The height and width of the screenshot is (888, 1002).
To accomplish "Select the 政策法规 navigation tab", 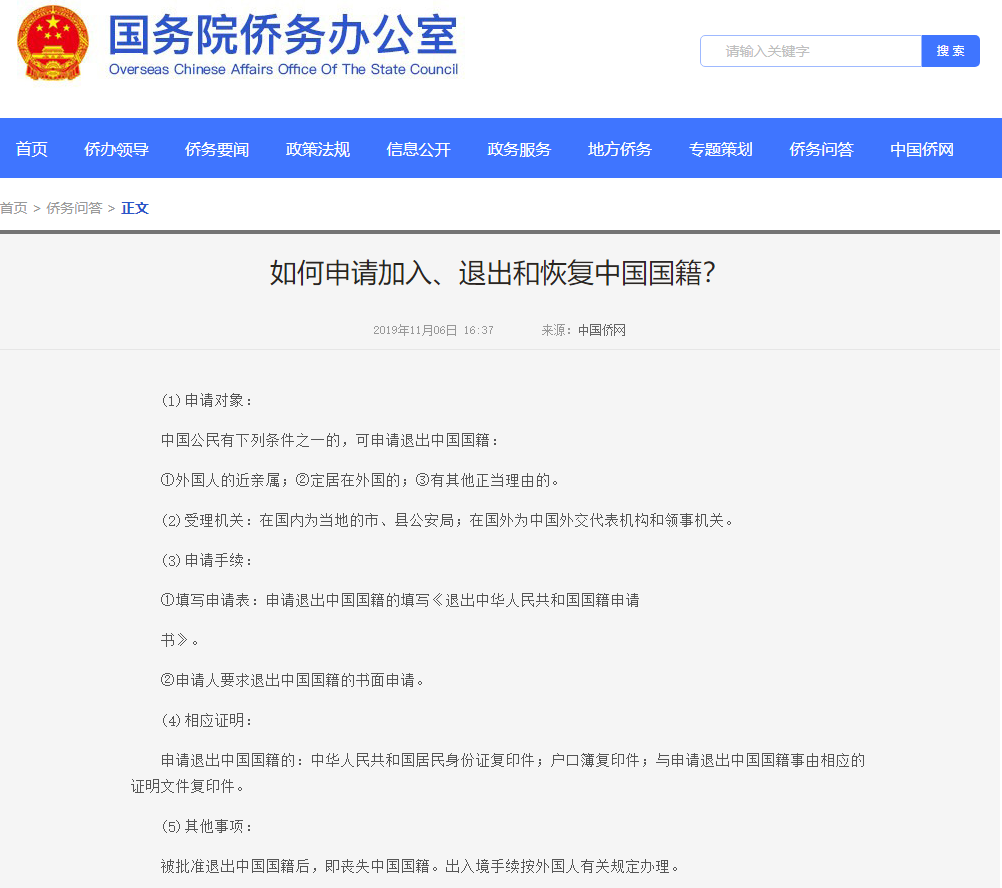I will (318, 147).
